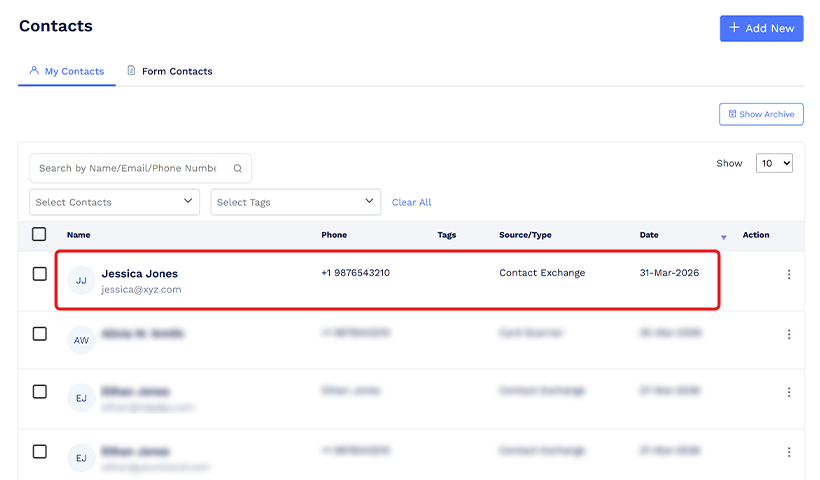Open the Form Contacts tab
This screenshot has height=480, width=820.
tap(170, 71)
